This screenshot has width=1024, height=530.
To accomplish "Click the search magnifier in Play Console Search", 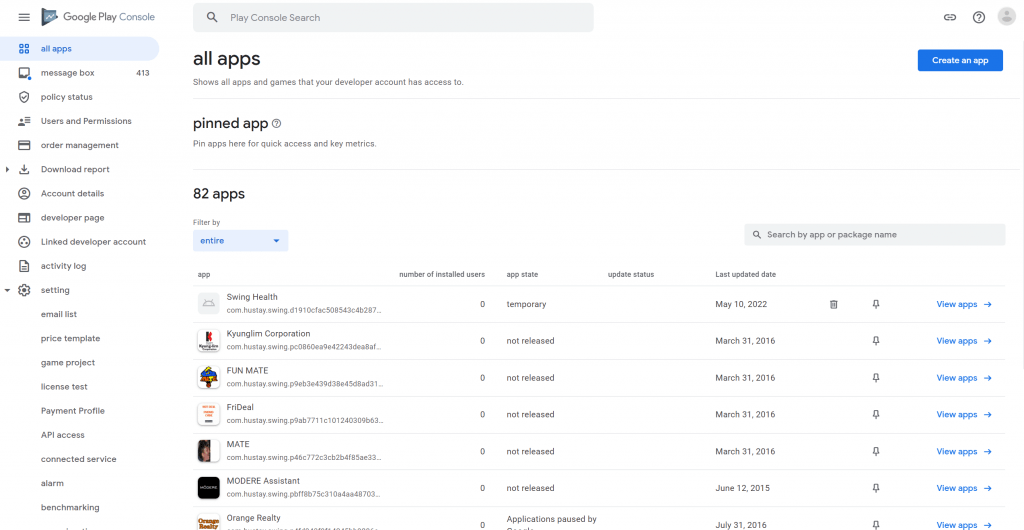I will click(x=212, y=18).
